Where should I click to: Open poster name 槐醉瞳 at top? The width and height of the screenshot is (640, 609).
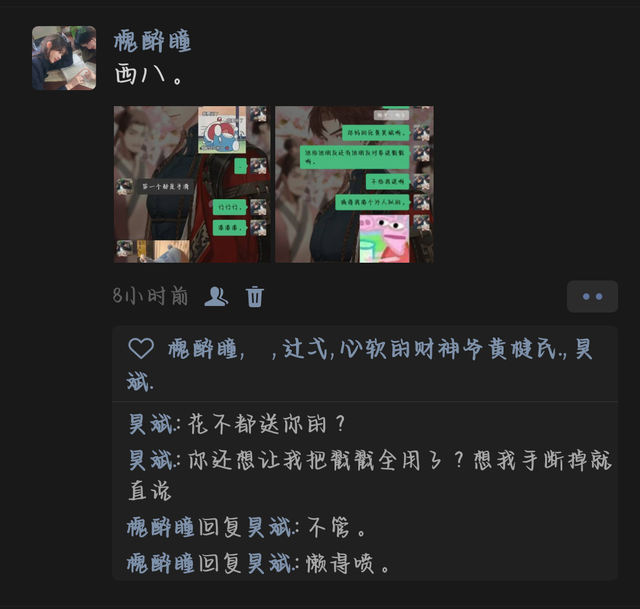[x=153, y=42]
